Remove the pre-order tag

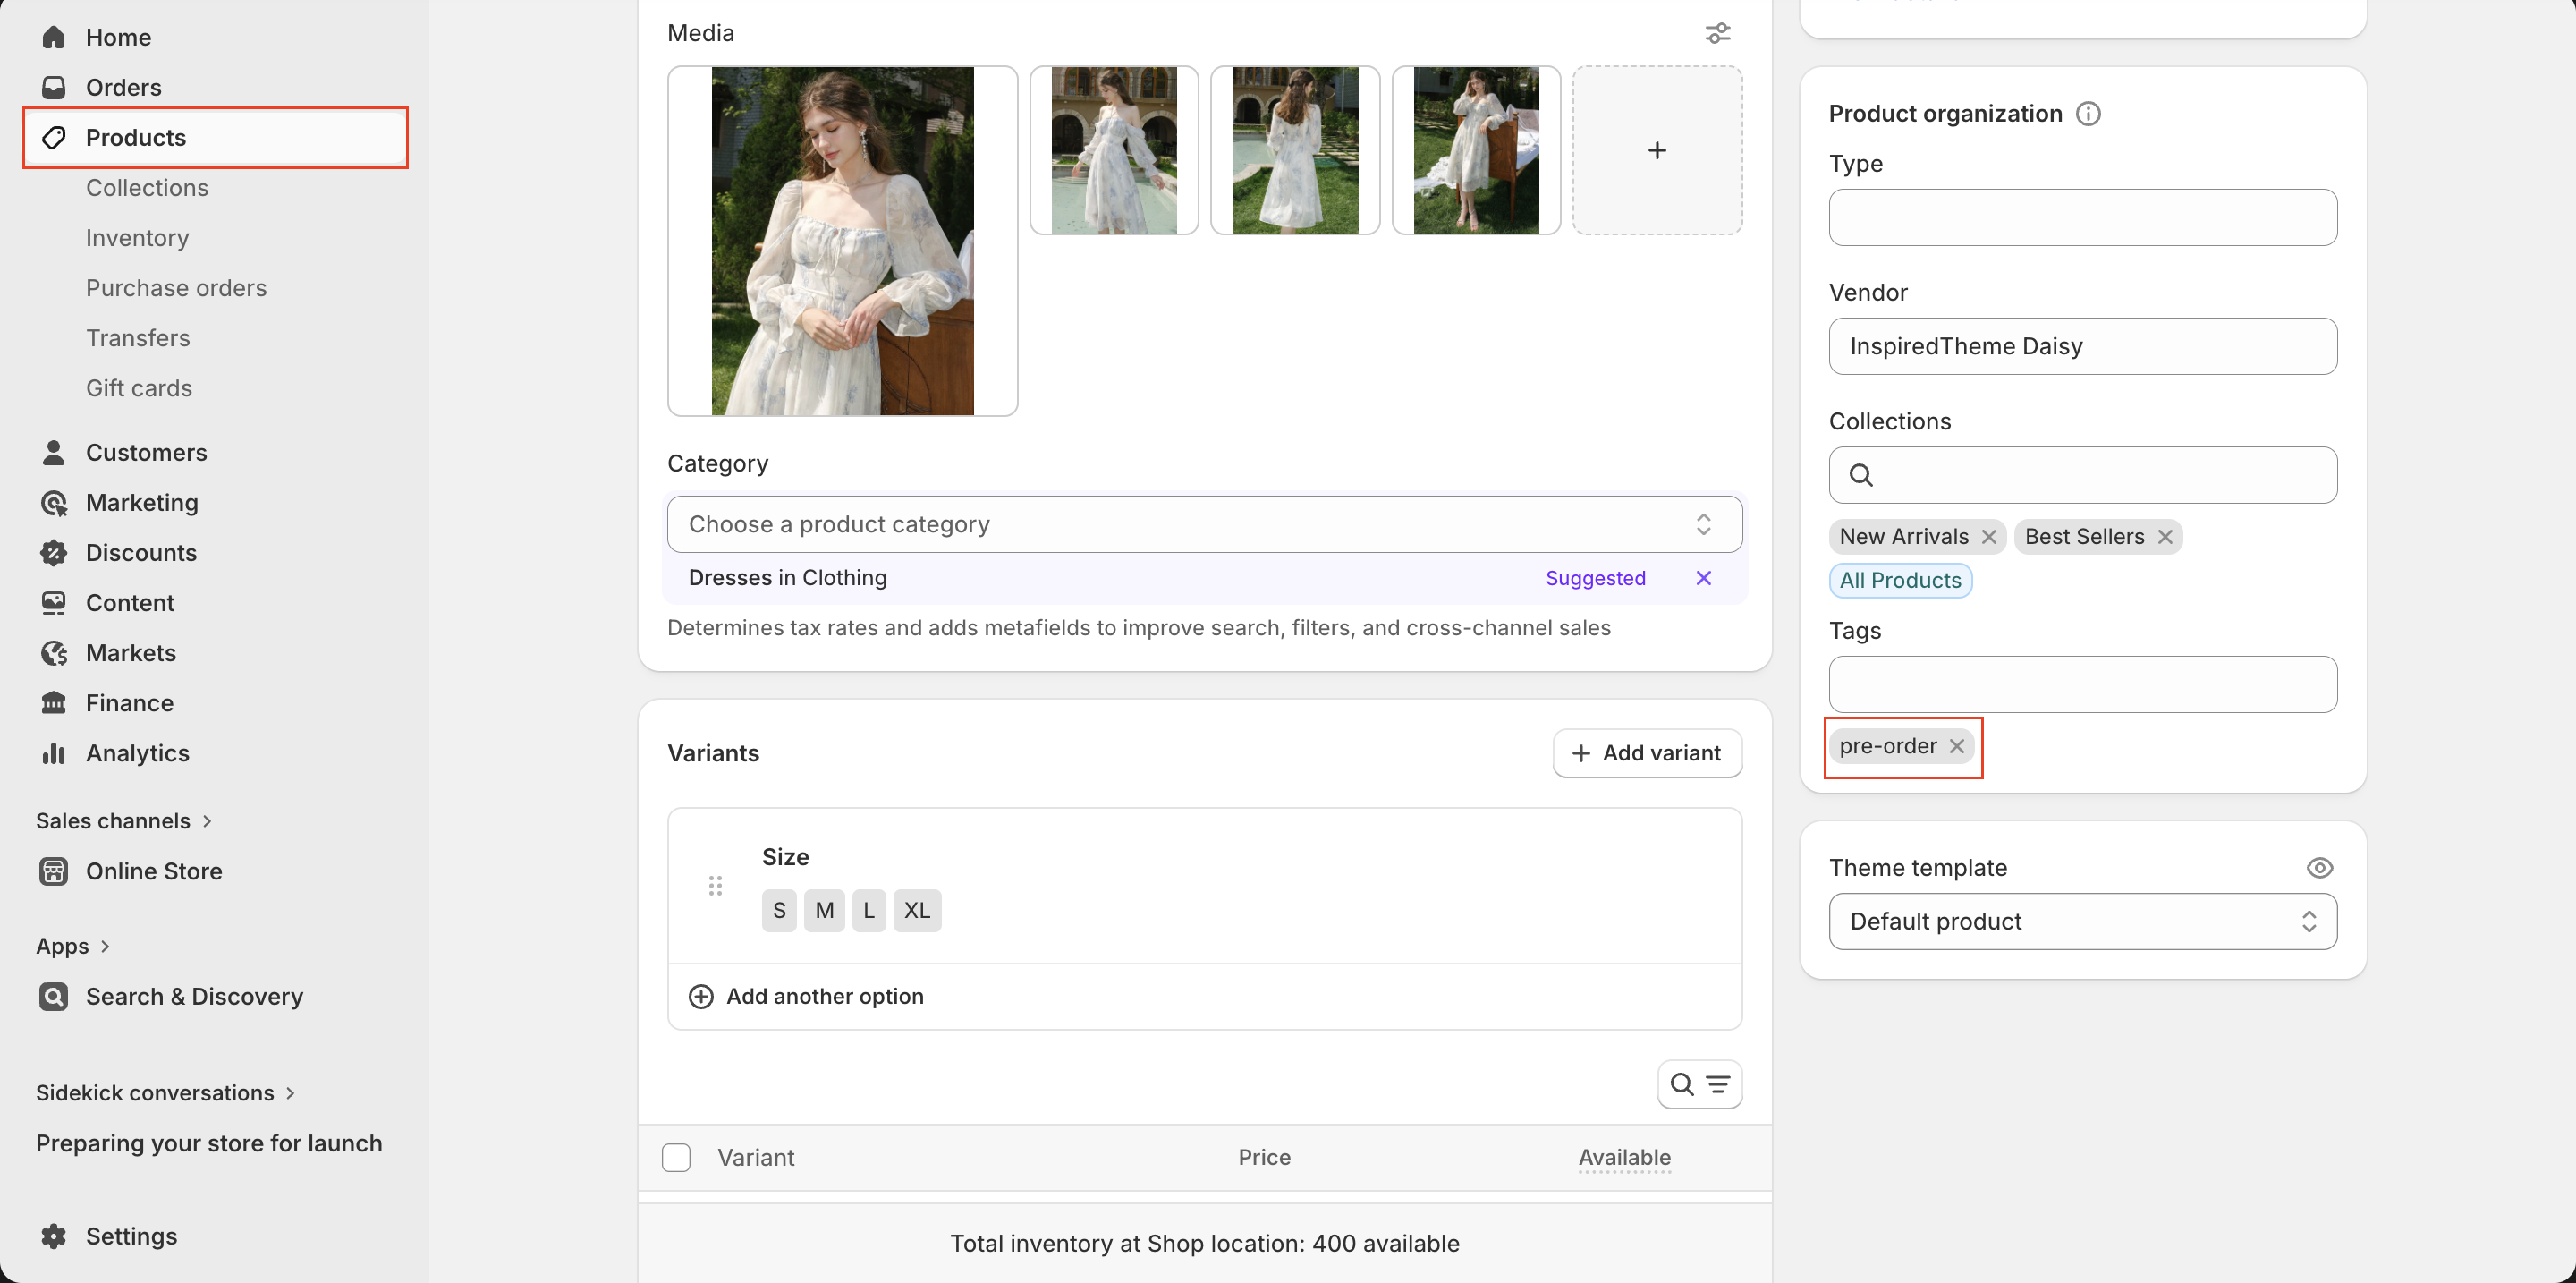pyautogui.click(x=1957, y=746)
